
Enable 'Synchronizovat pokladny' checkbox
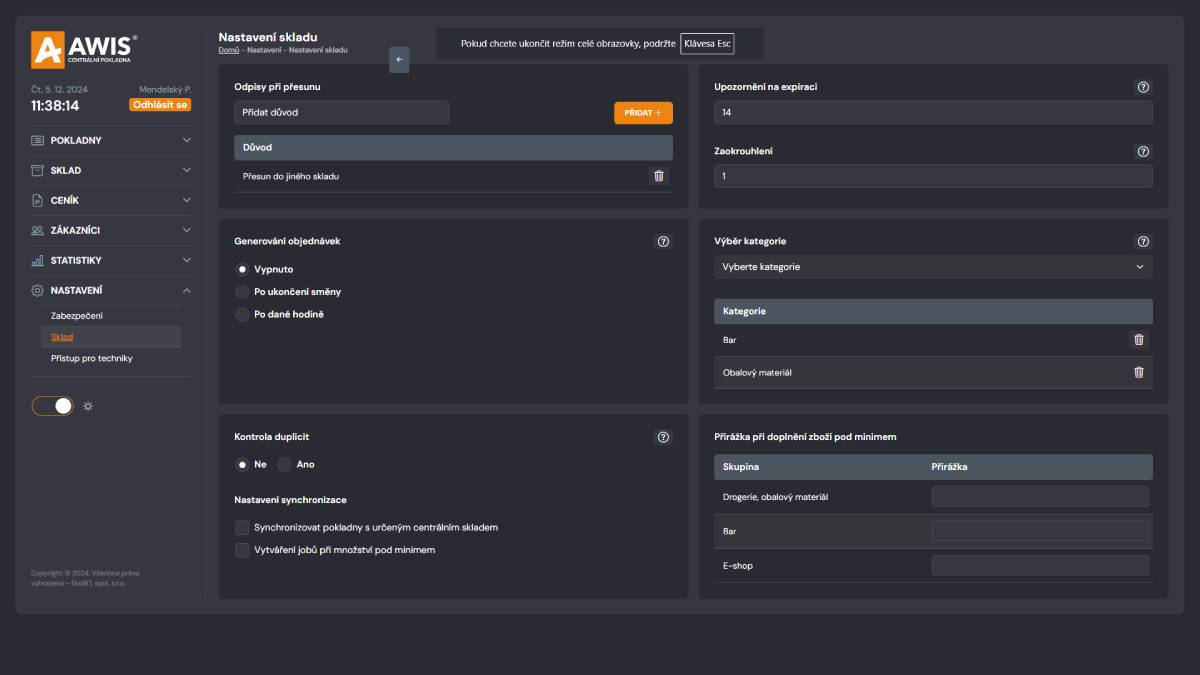tap(242, 527)
